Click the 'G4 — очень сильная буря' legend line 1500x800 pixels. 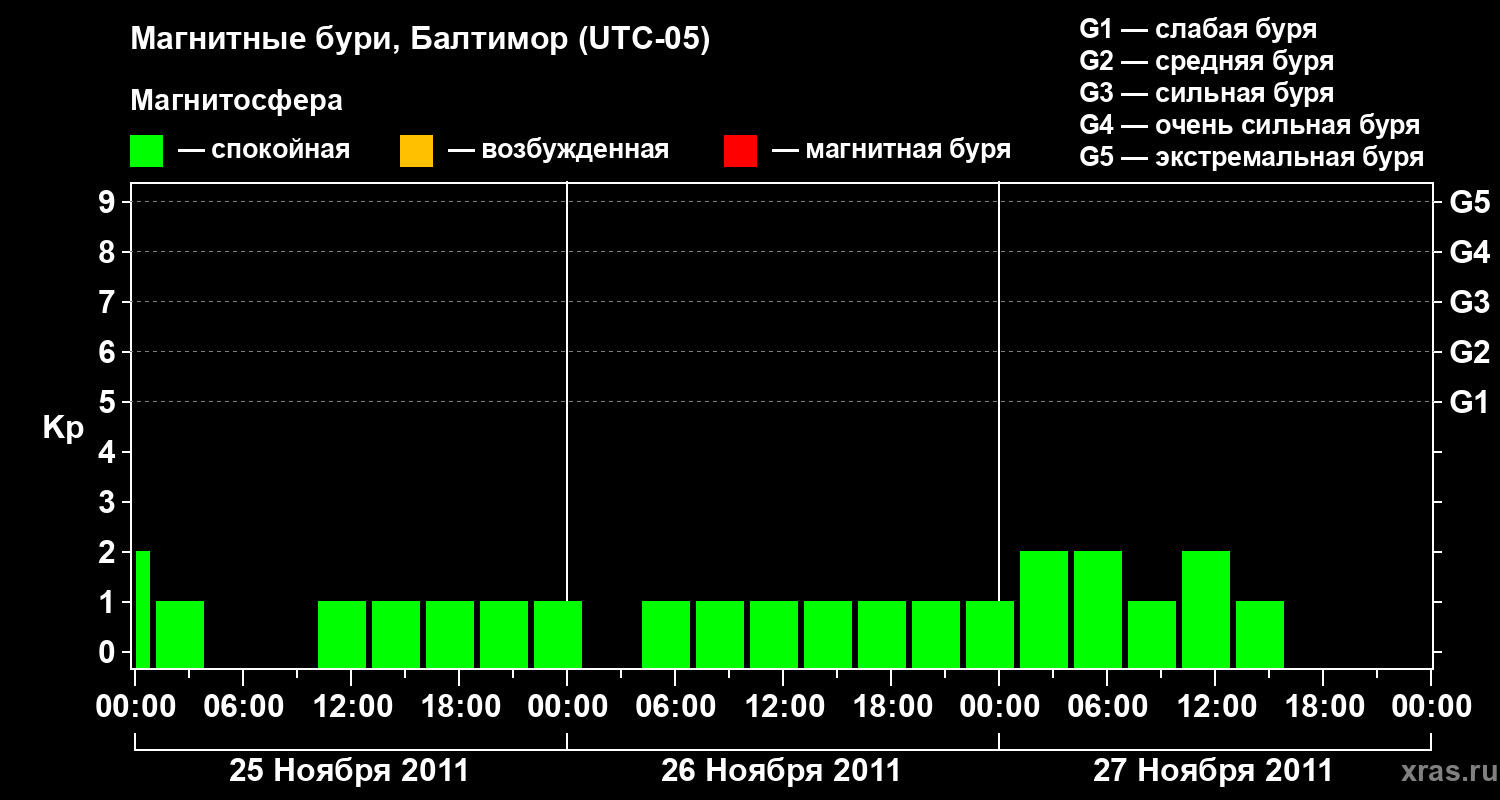point(1250,125)
